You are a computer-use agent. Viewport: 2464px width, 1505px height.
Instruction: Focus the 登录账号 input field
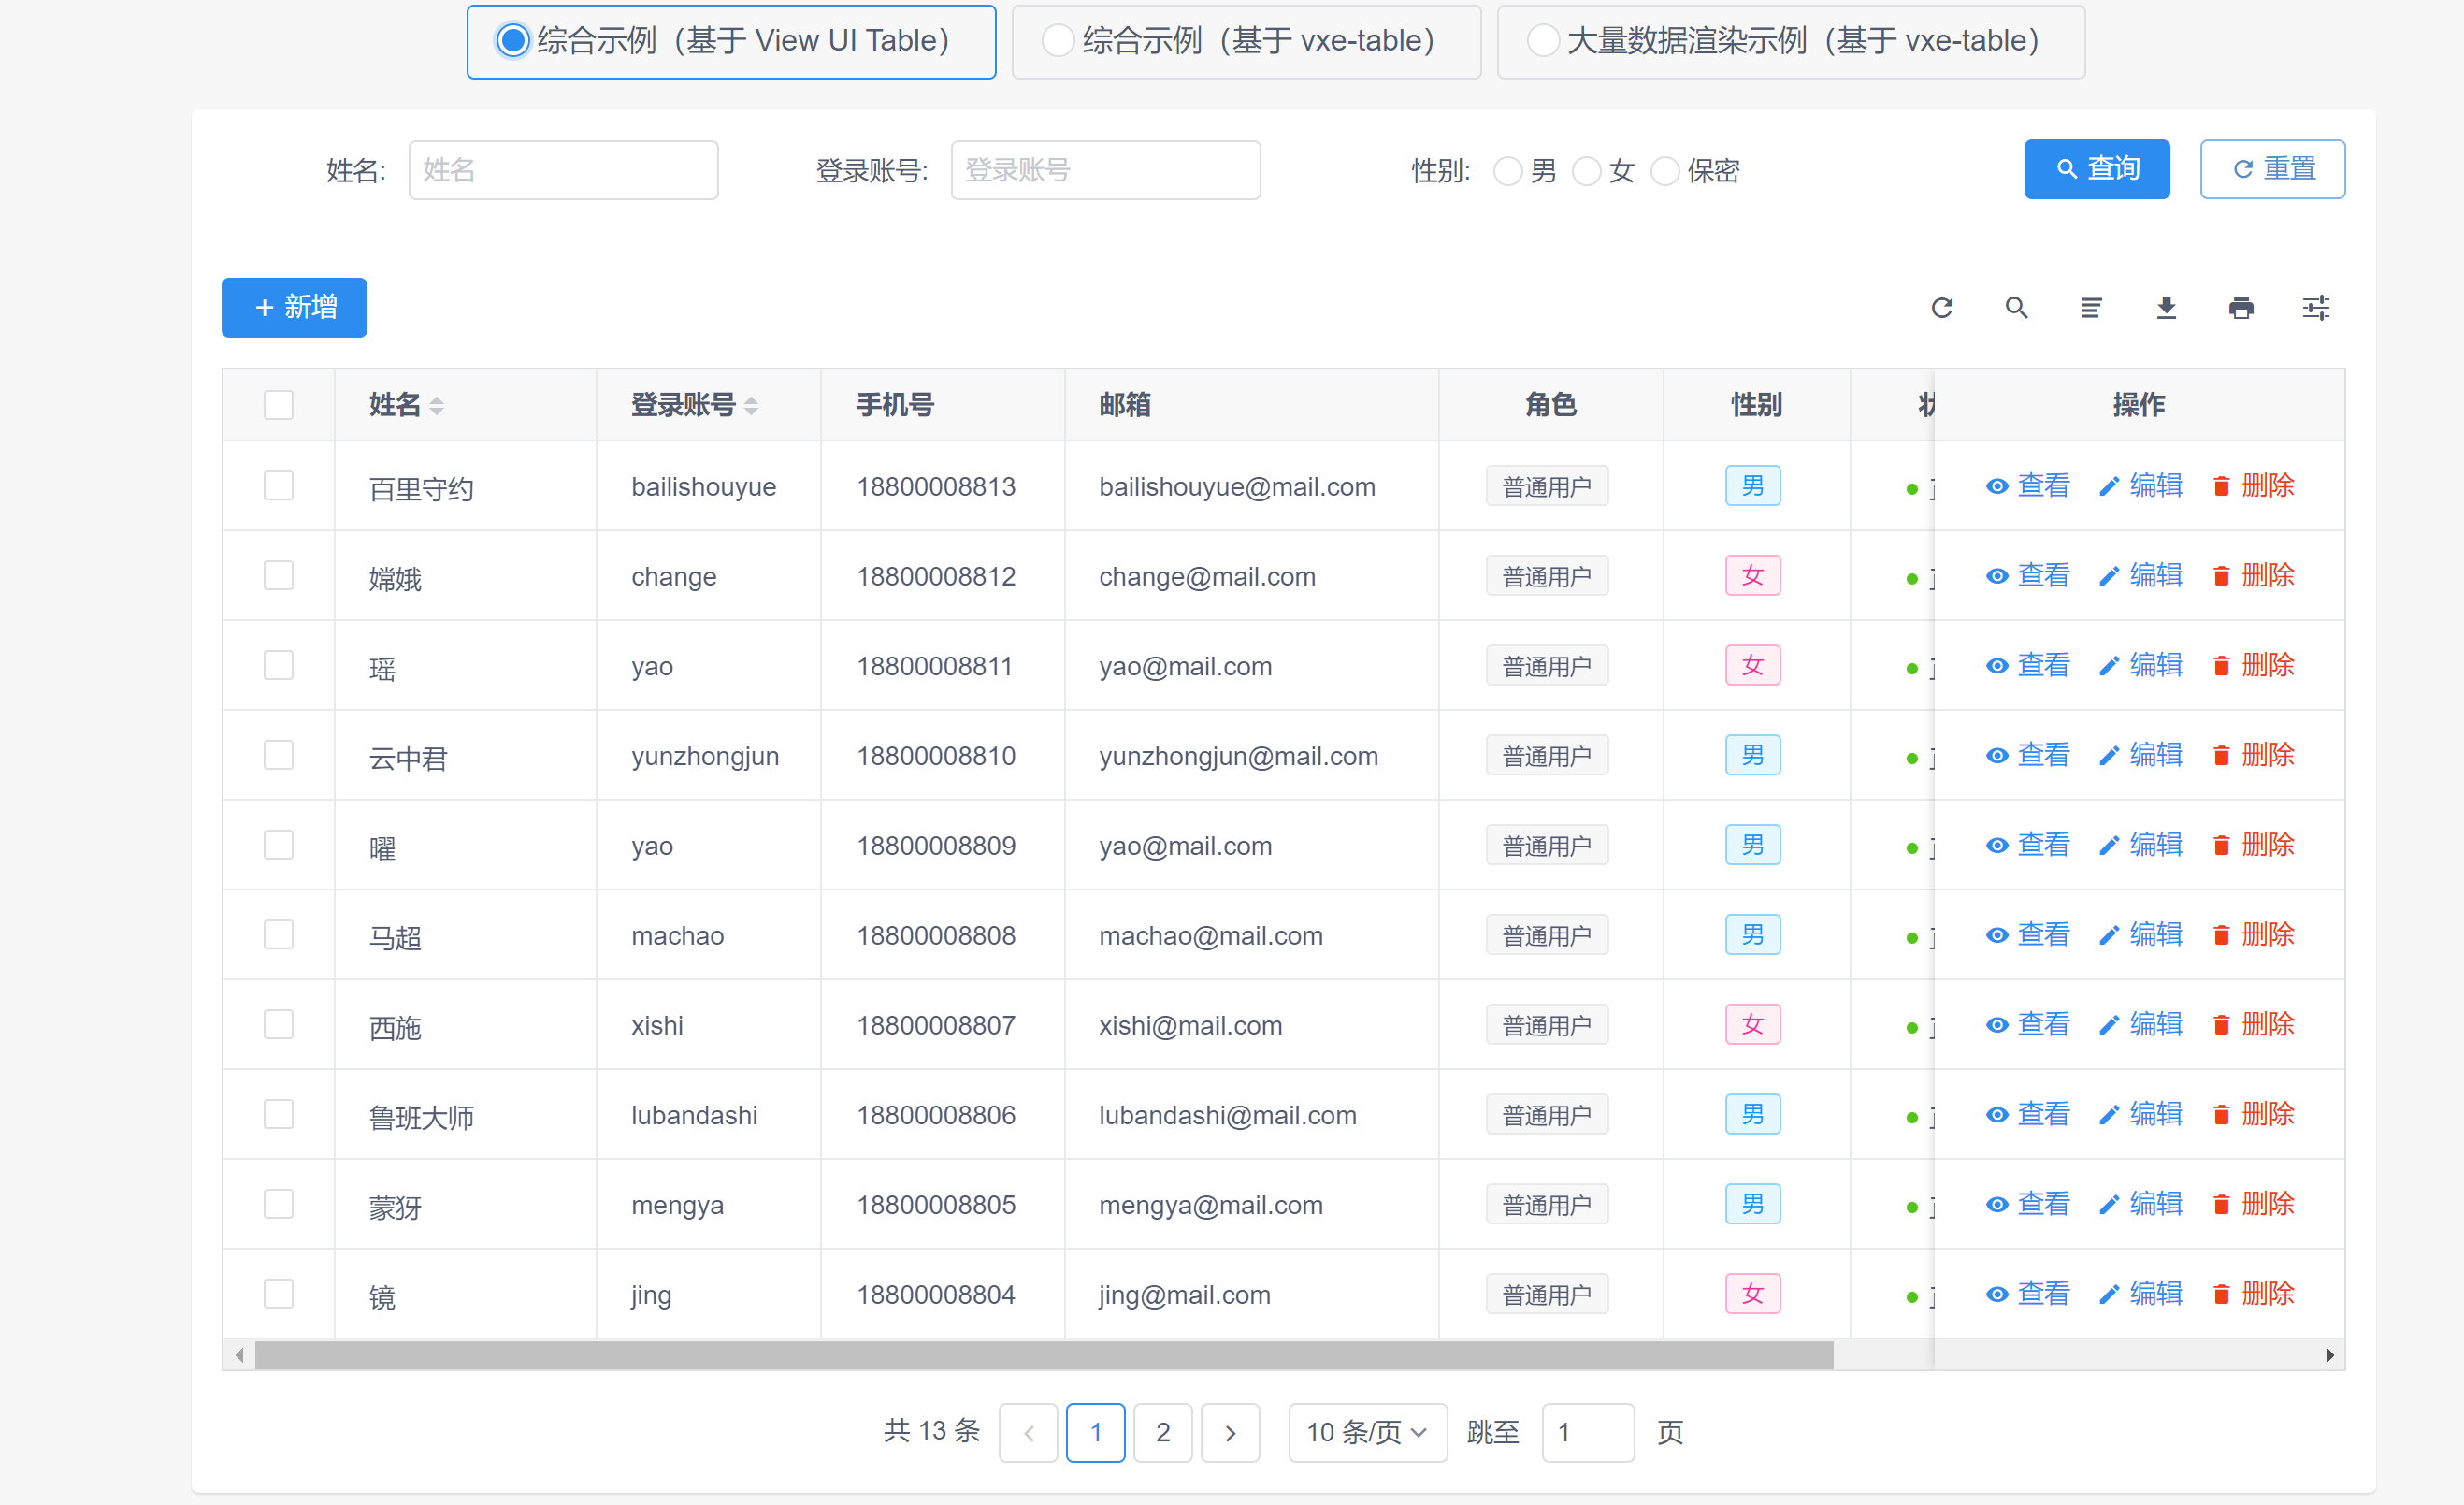tap(1105, 170)
